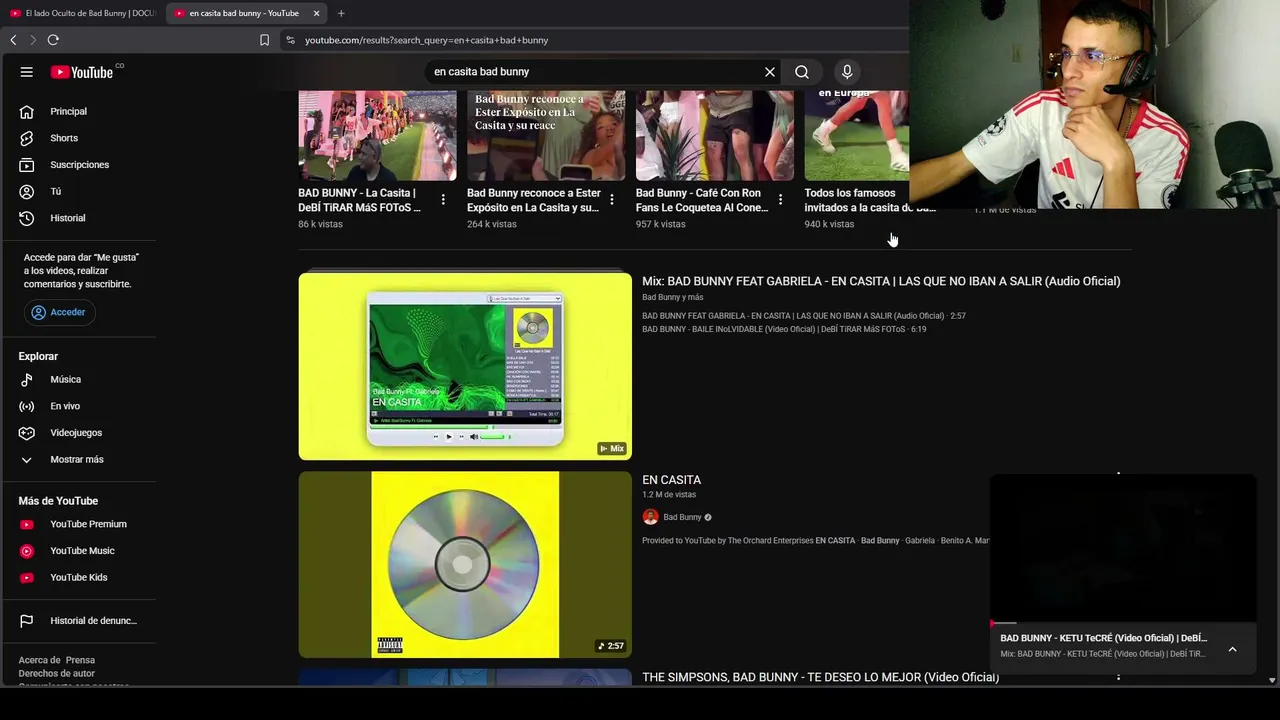The height and width of the screenshot is (720, 1280).
Task: Select mix track EN CASITA Audio Oficial 2:57
Action: pyautogui.click(x=804, y=316)
